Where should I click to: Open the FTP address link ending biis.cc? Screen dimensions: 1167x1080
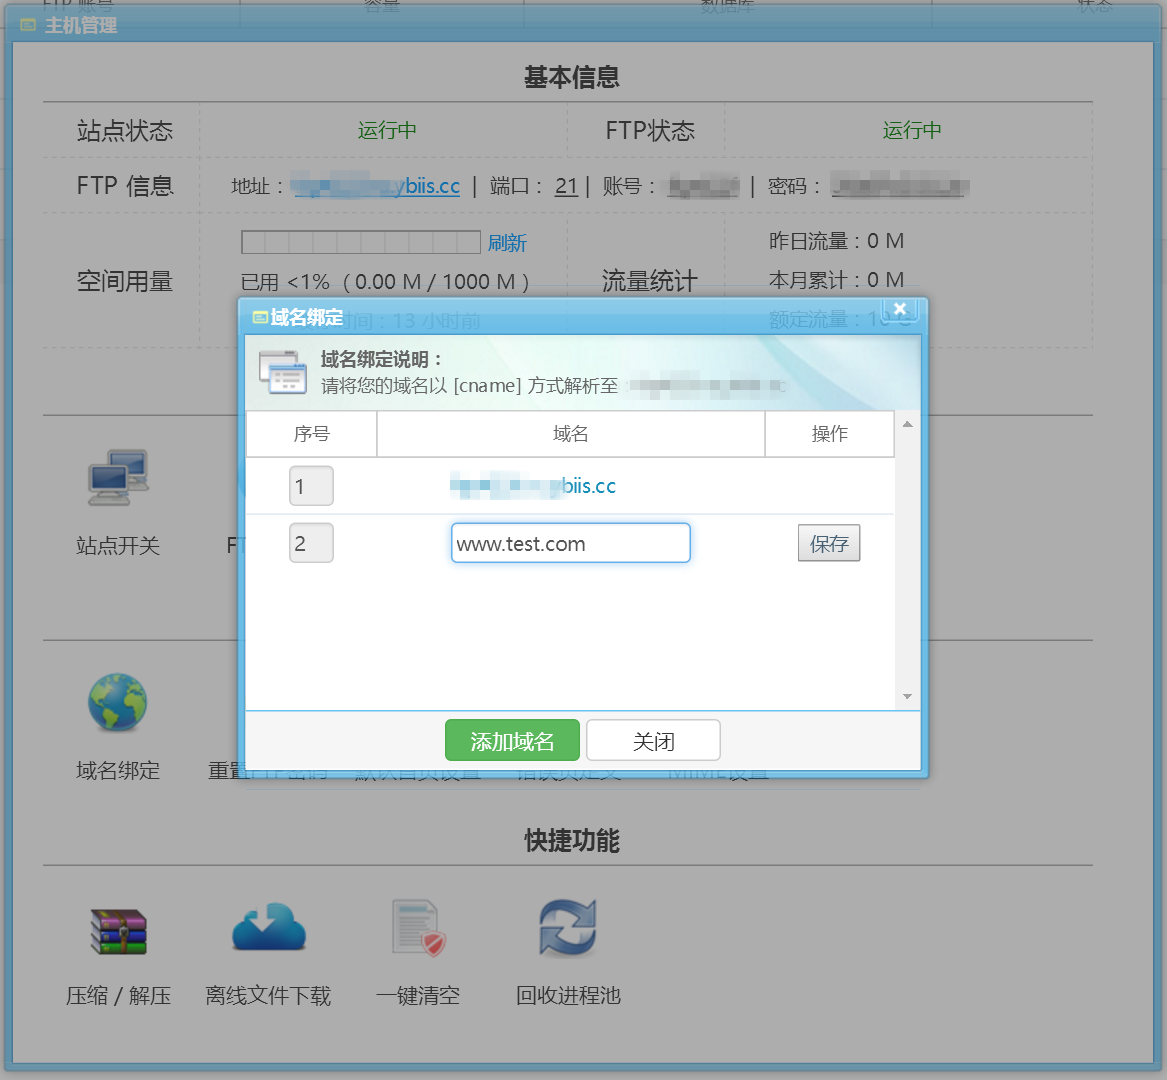(x=376, y=186)
